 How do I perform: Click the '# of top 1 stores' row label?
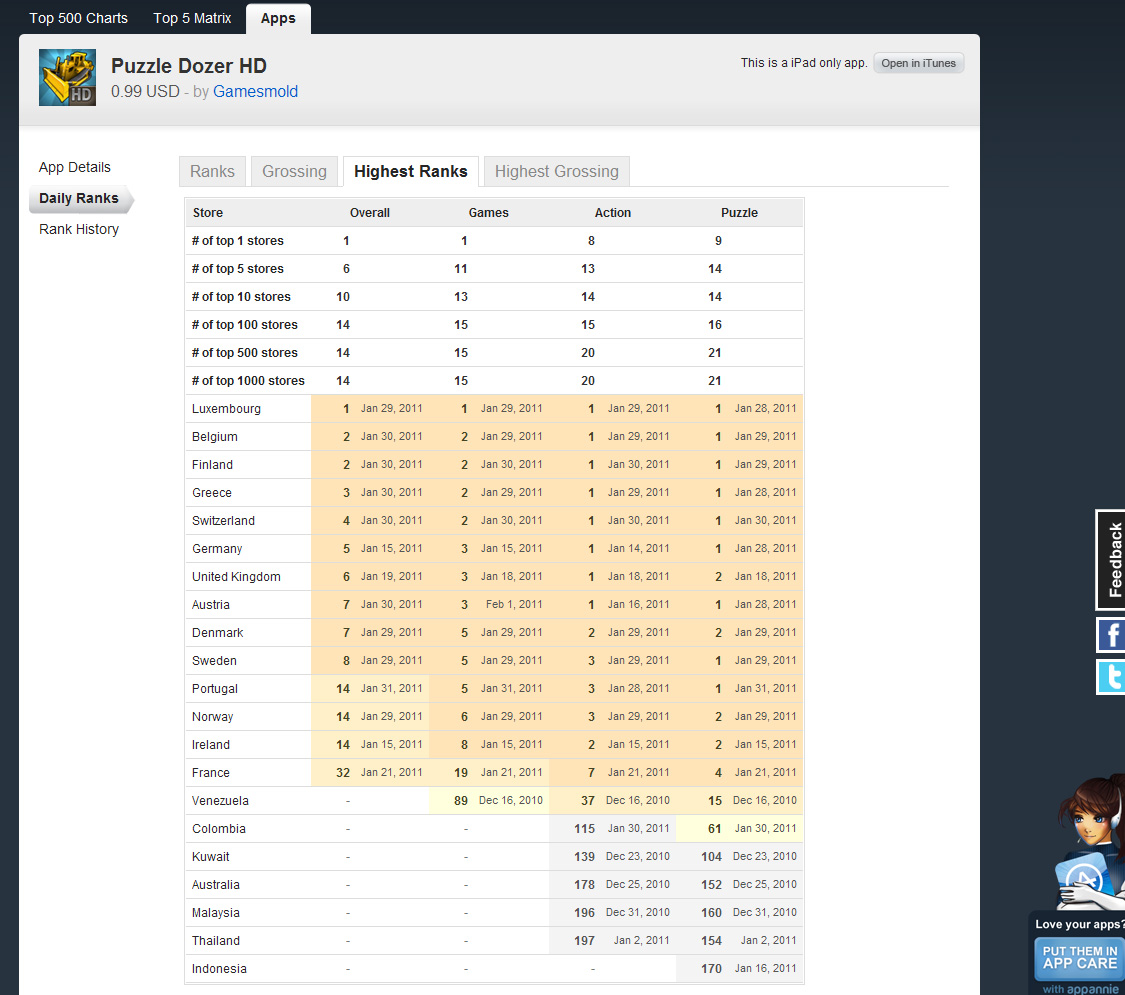click(237, 241)
